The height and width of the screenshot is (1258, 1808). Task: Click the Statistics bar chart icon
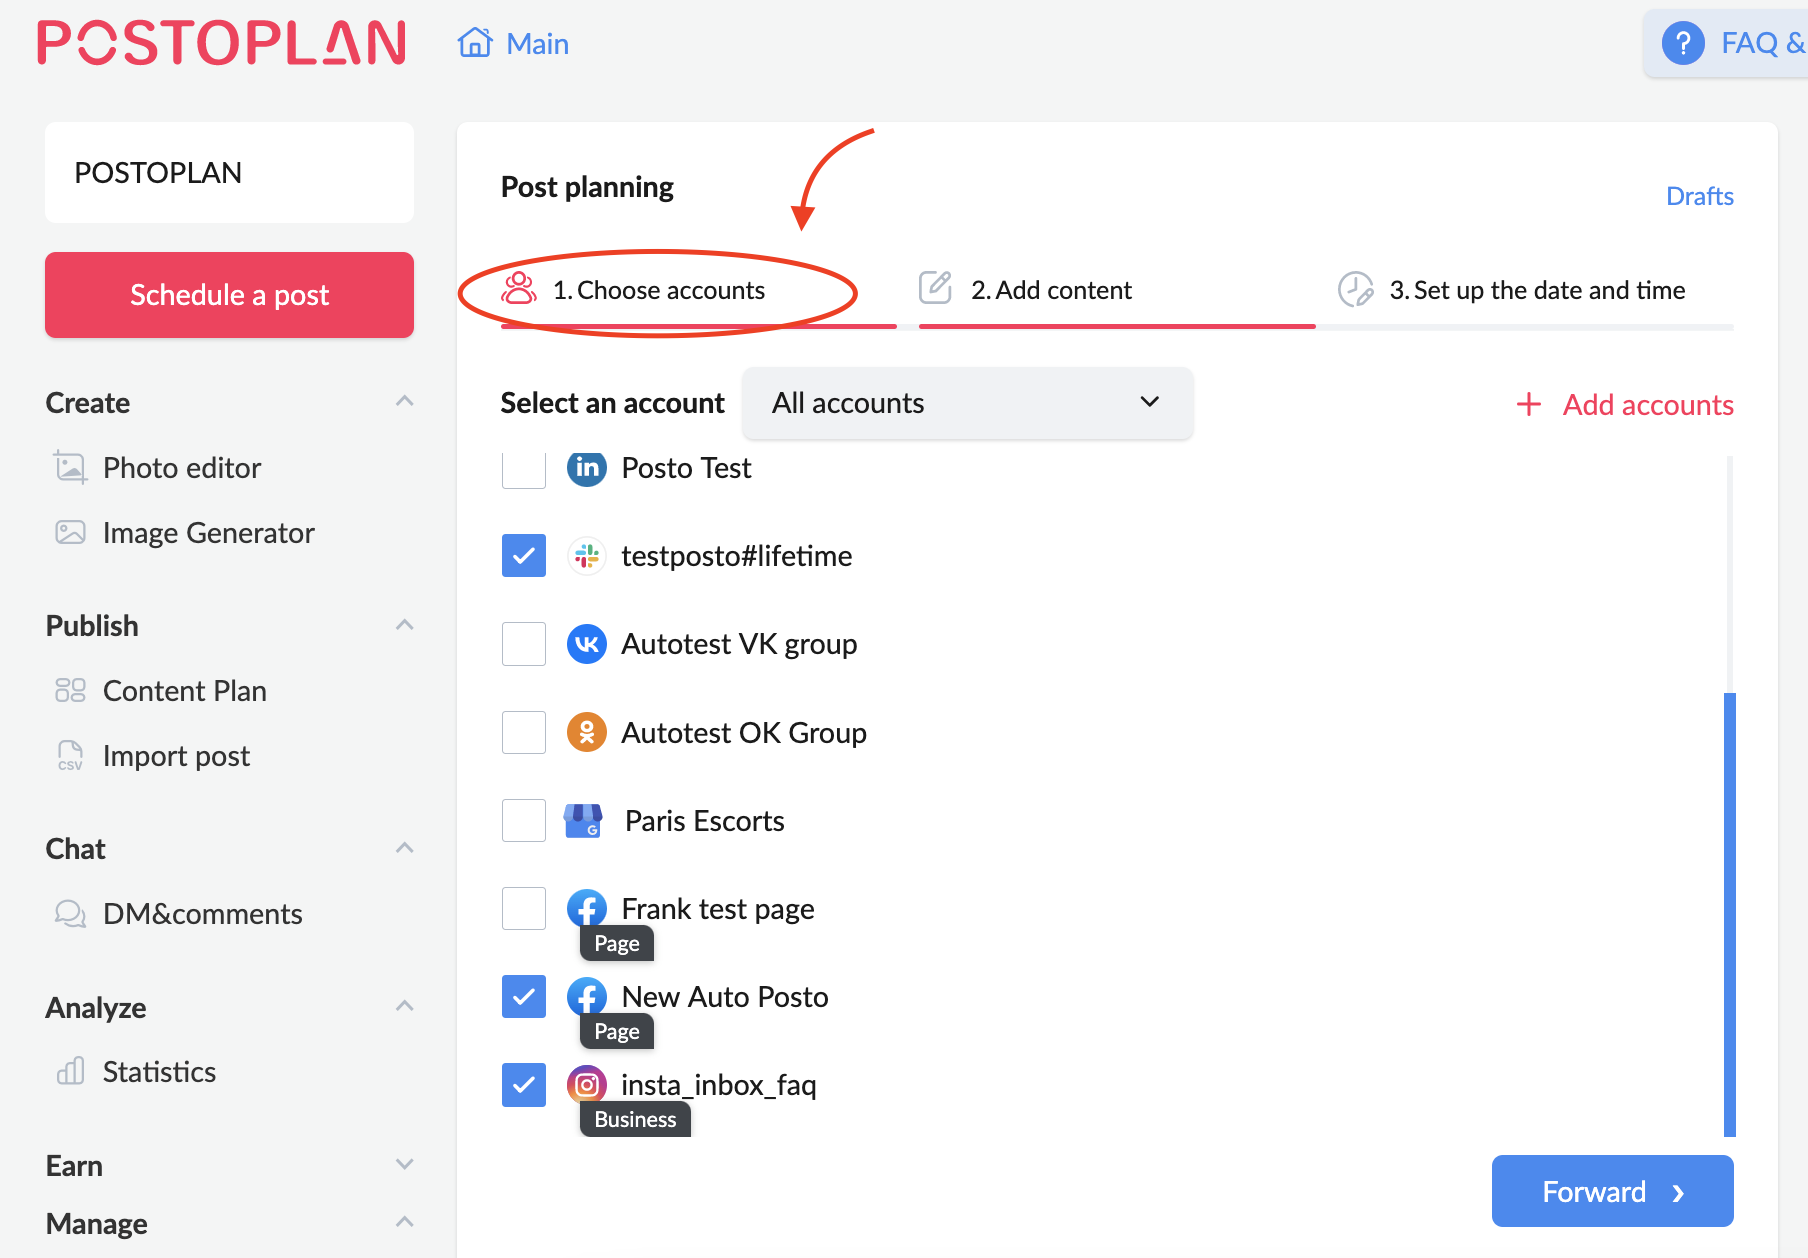pos(70,1072)
